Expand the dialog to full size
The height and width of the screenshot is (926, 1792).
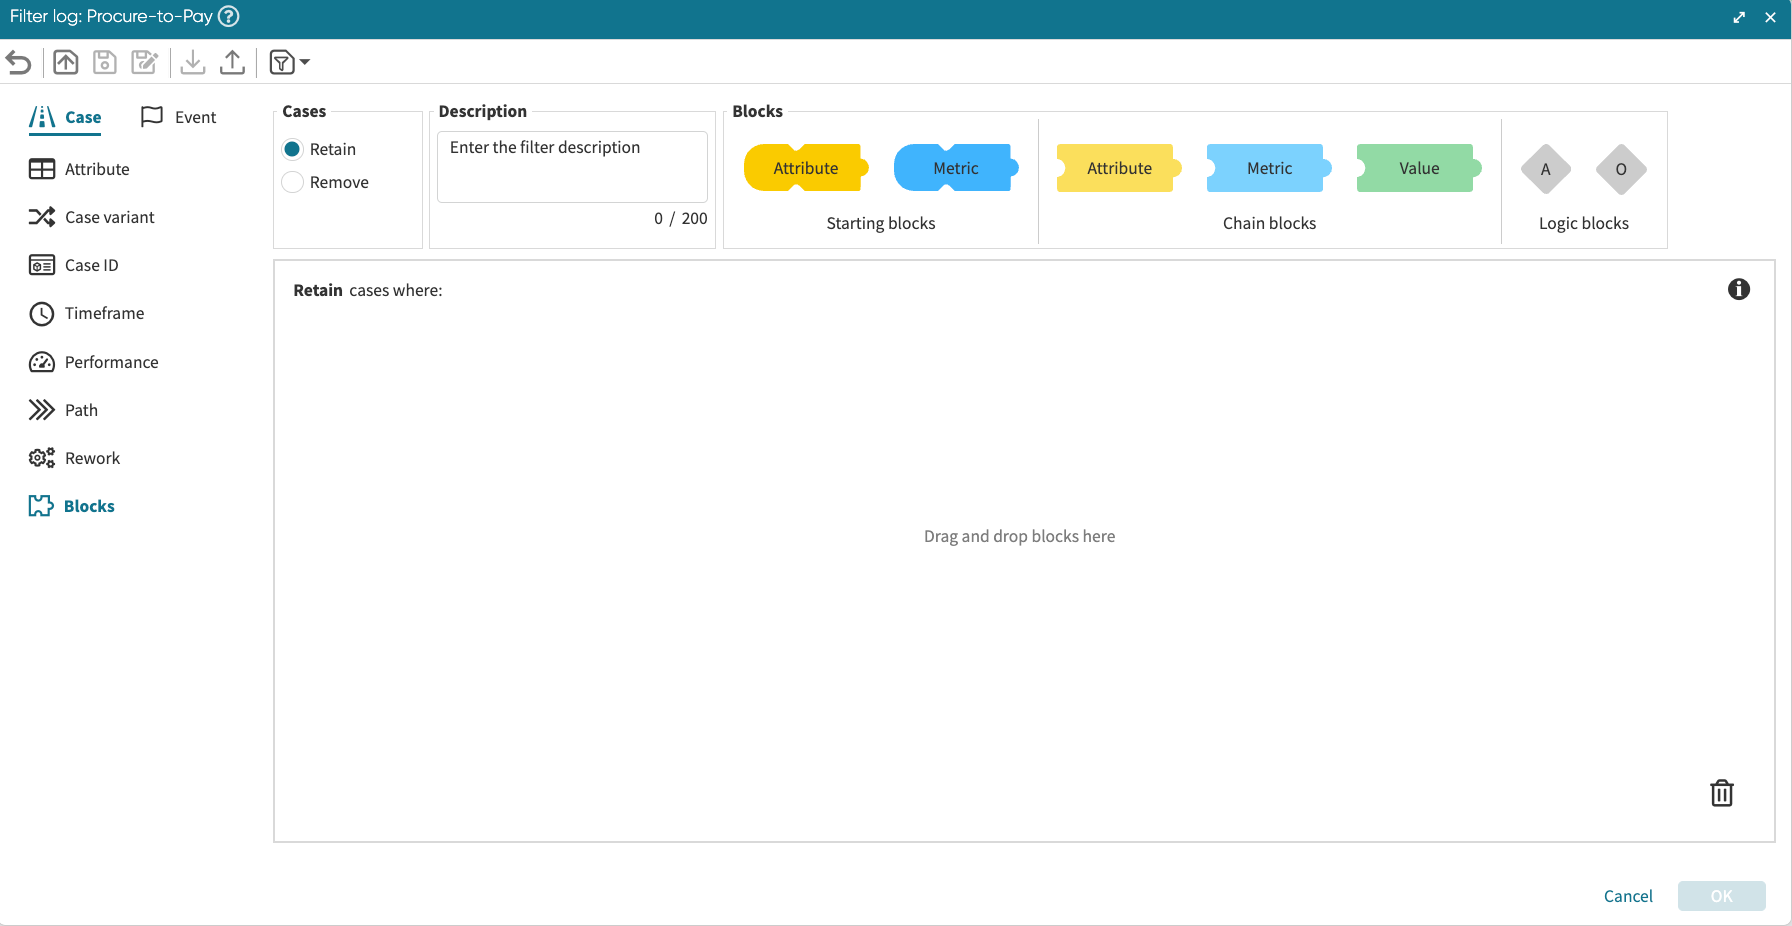coord(1739,17)
